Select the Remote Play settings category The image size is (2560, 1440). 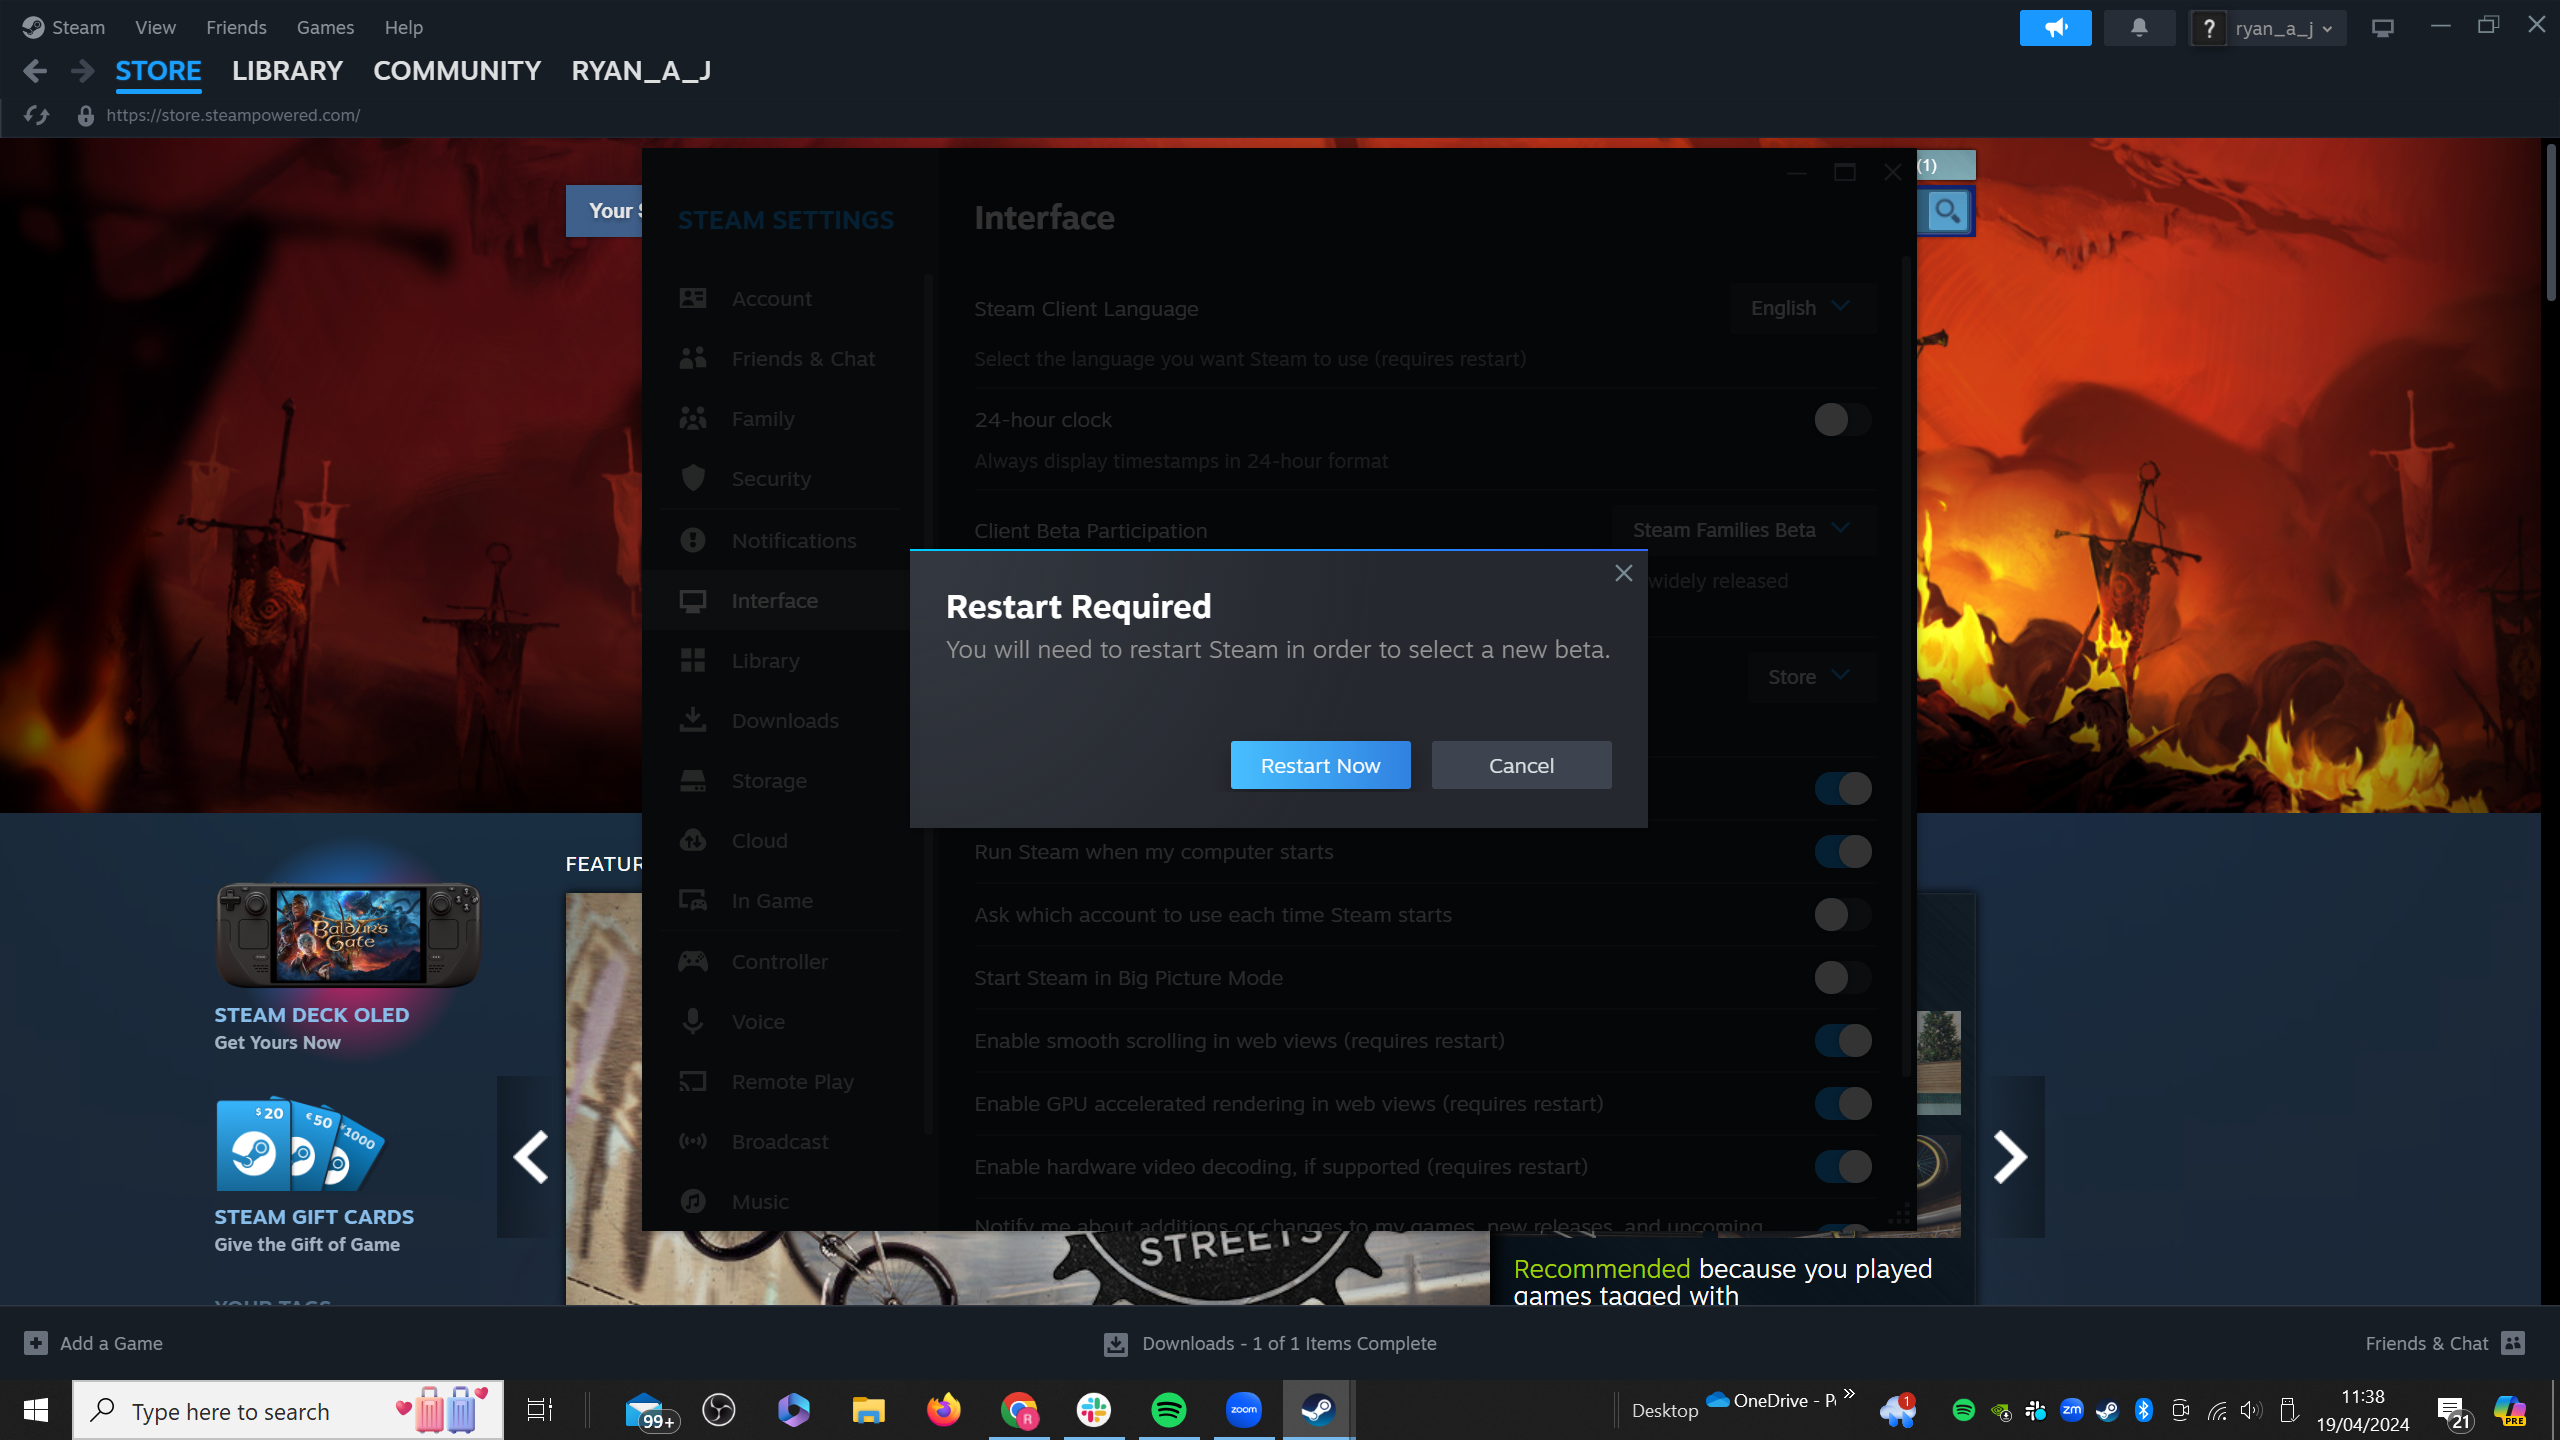pyautogui.click(x=780, y=1082)
